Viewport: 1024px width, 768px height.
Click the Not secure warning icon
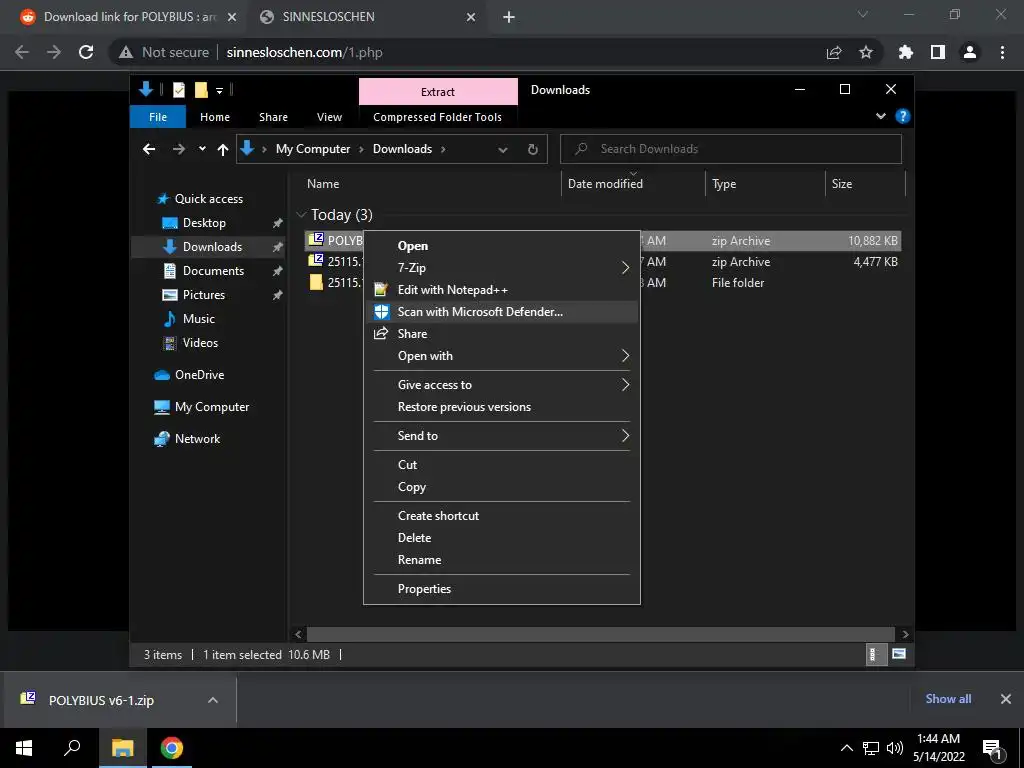(x=126, y=52)
